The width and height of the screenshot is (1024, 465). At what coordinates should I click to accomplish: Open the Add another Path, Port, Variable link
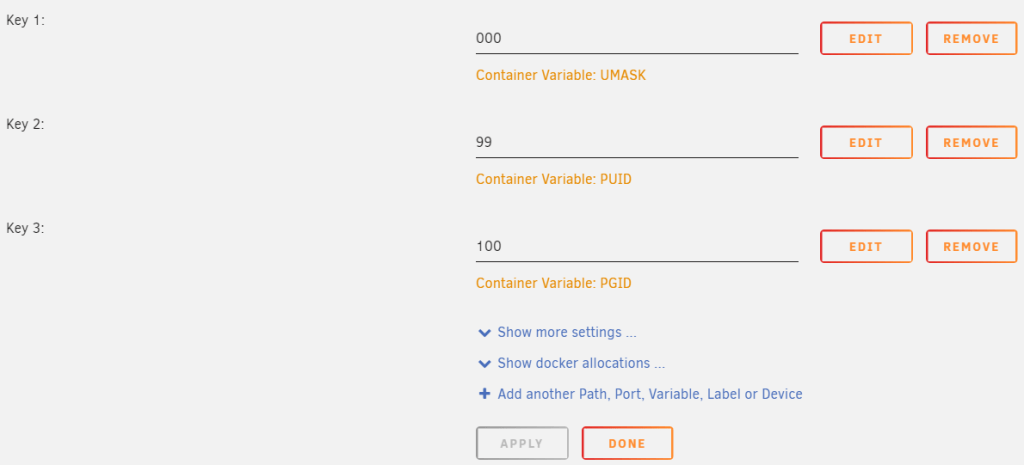coord(649,394)
